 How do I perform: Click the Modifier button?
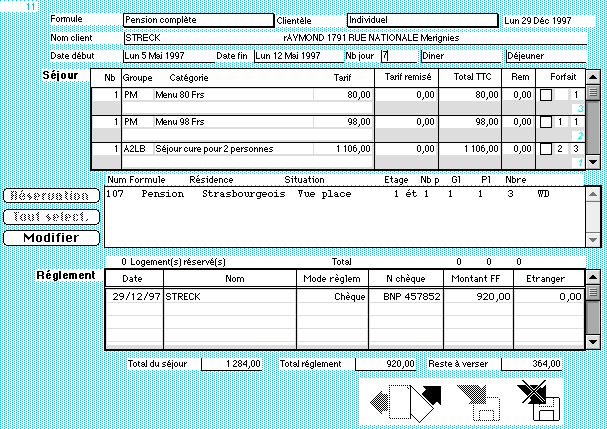tap(51, 238)
